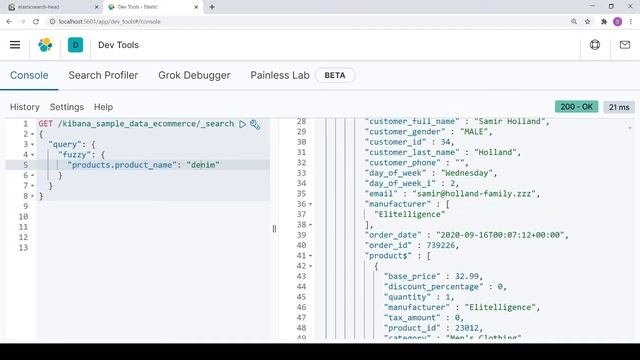This screenshot has height=360, width=640.
Task: Open the Kibana hamburger navigation menu
Action: point(15,45)
